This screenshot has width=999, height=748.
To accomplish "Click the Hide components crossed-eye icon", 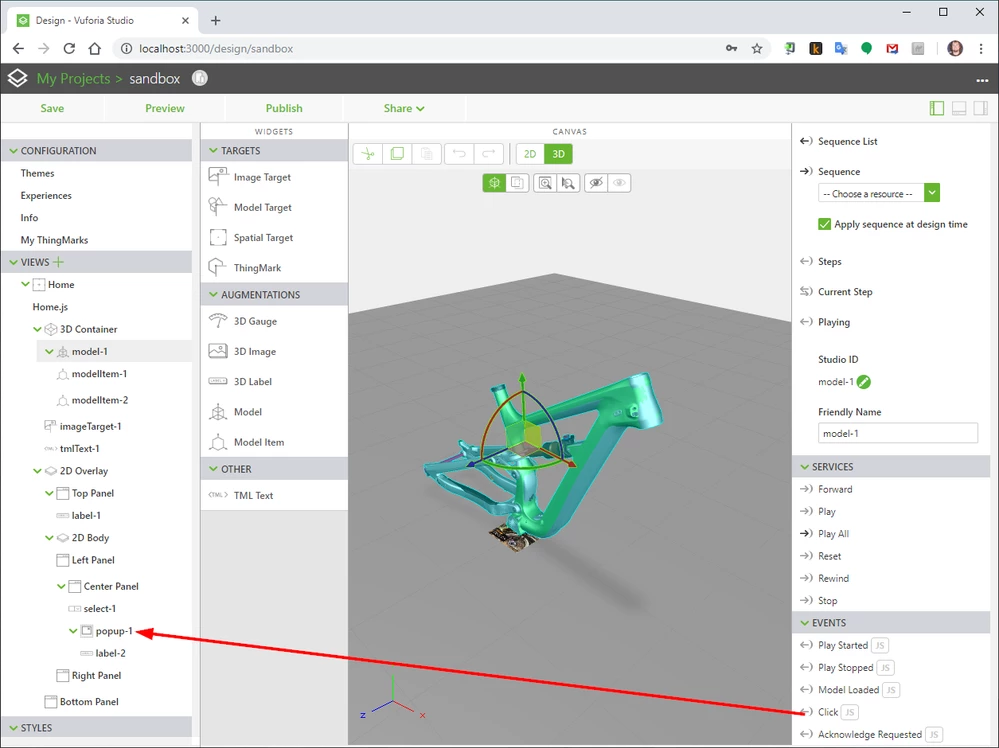I will (596, 183).
